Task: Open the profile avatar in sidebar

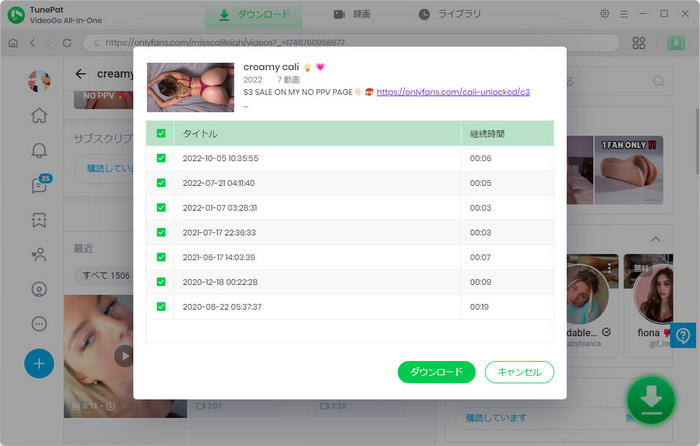Action: click(39, 81)
